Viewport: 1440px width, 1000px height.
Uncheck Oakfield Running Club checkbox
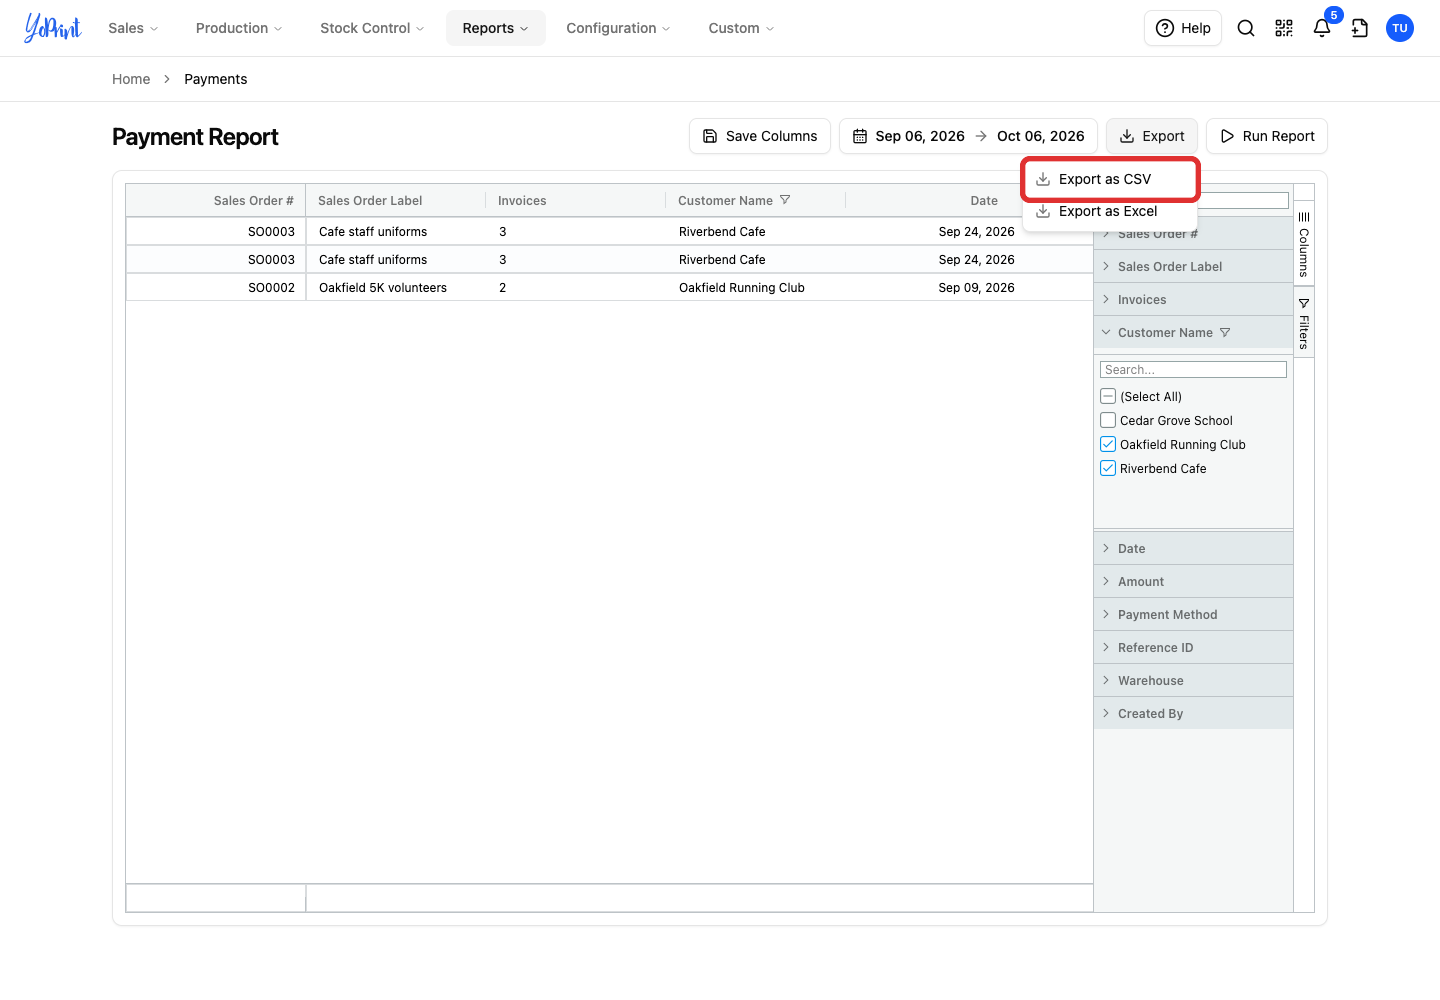pyautogui.click(x=1108, y=444)
